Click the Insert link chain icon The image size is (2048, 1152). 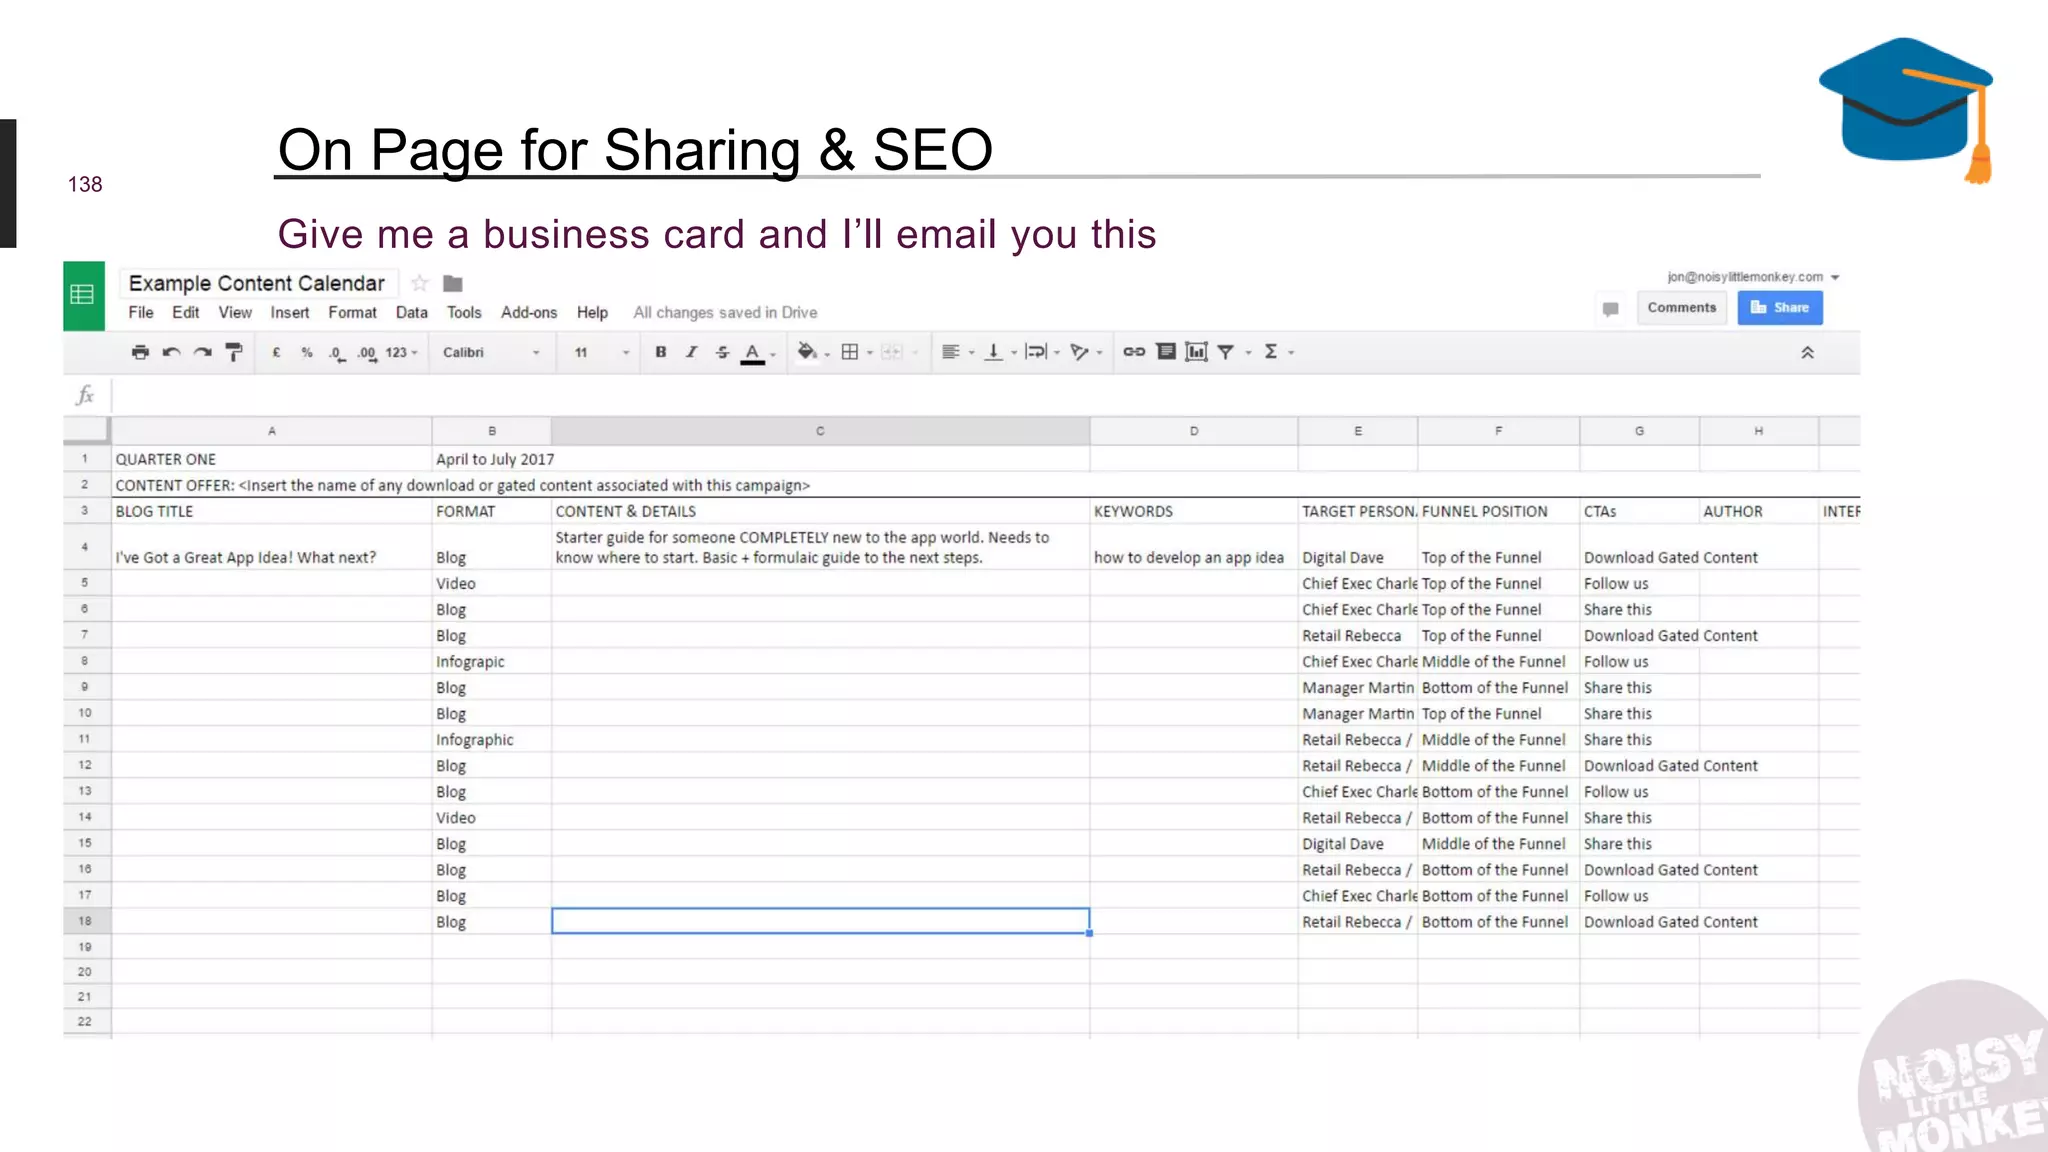point(1134,352)
